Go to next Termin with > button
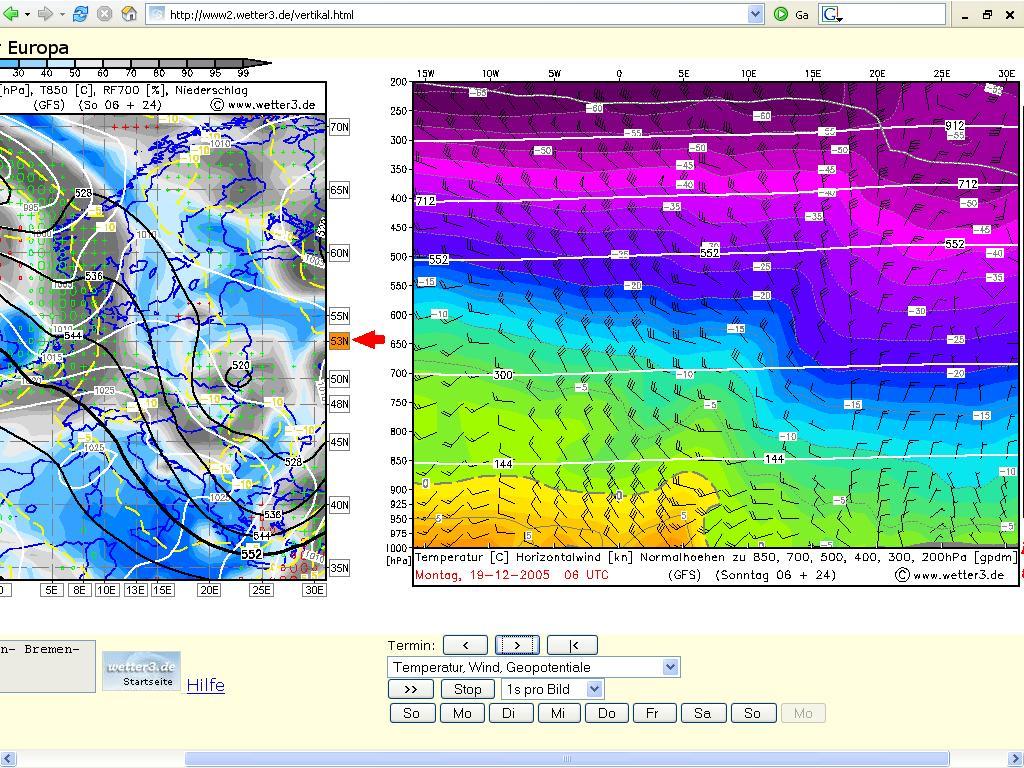 pyautogui.click(x=517, y=645)
